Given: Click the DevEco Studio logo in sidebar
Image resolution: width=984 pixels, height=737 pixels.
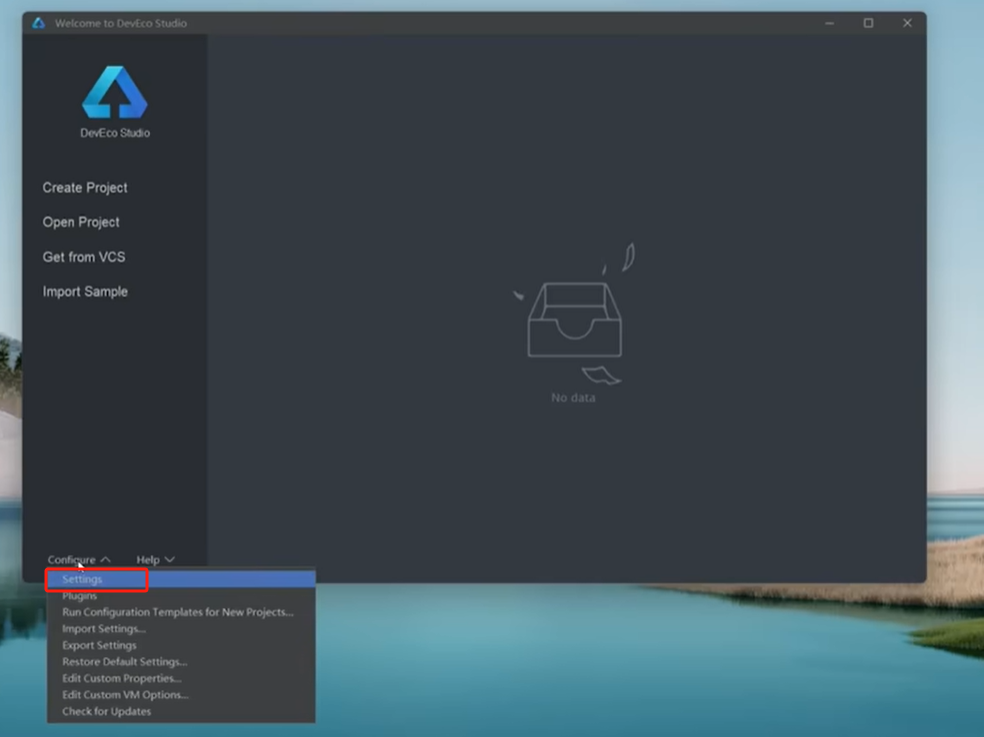Looking at the screenshot, I should (x=115, y=92).
